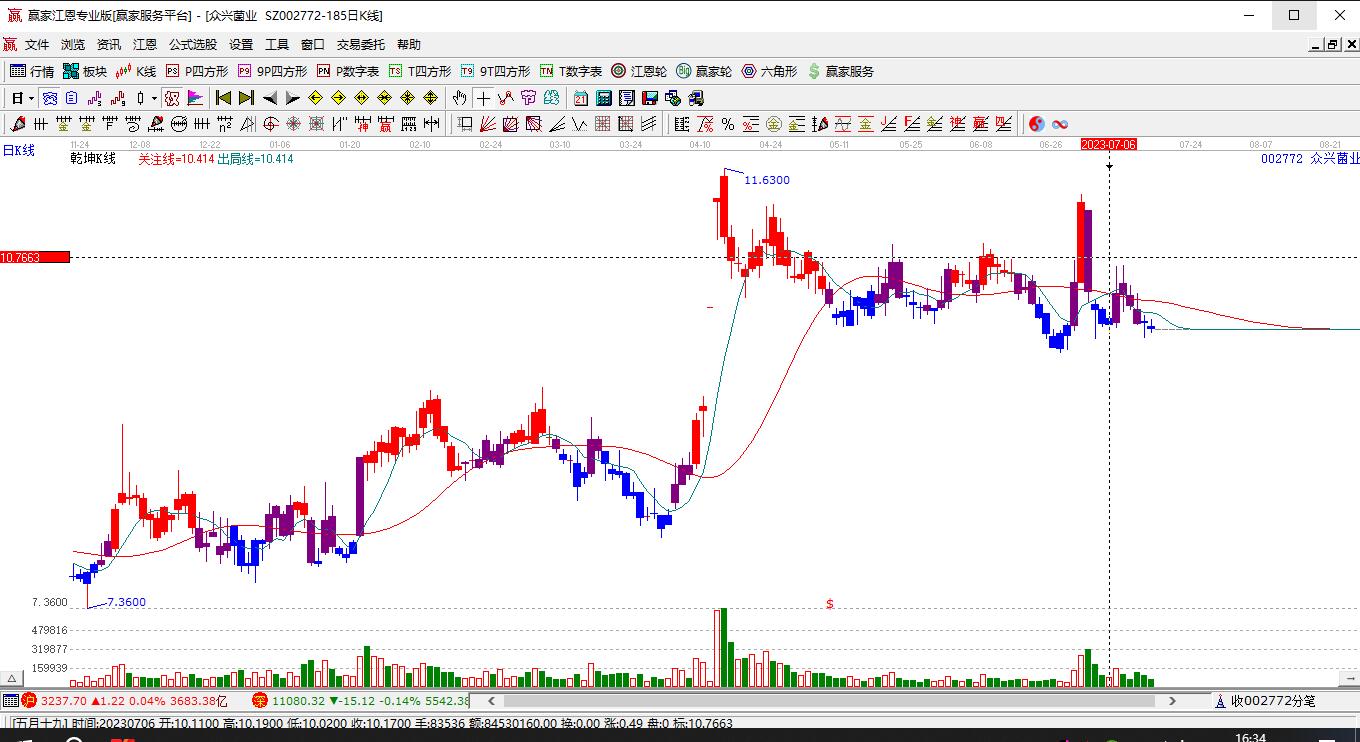Select the four-way diamond arrow tool
1360x742 pixels.
430,98
